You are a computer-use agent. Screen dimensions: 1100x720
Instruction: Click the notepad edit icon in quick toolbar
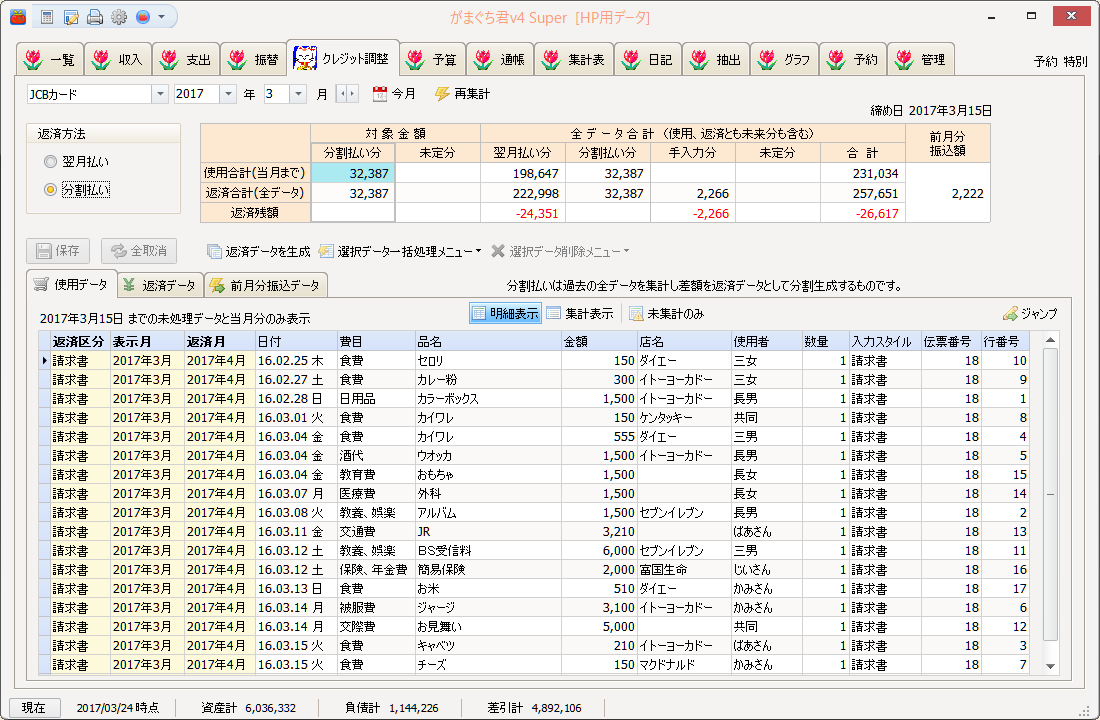click(71, 17)
